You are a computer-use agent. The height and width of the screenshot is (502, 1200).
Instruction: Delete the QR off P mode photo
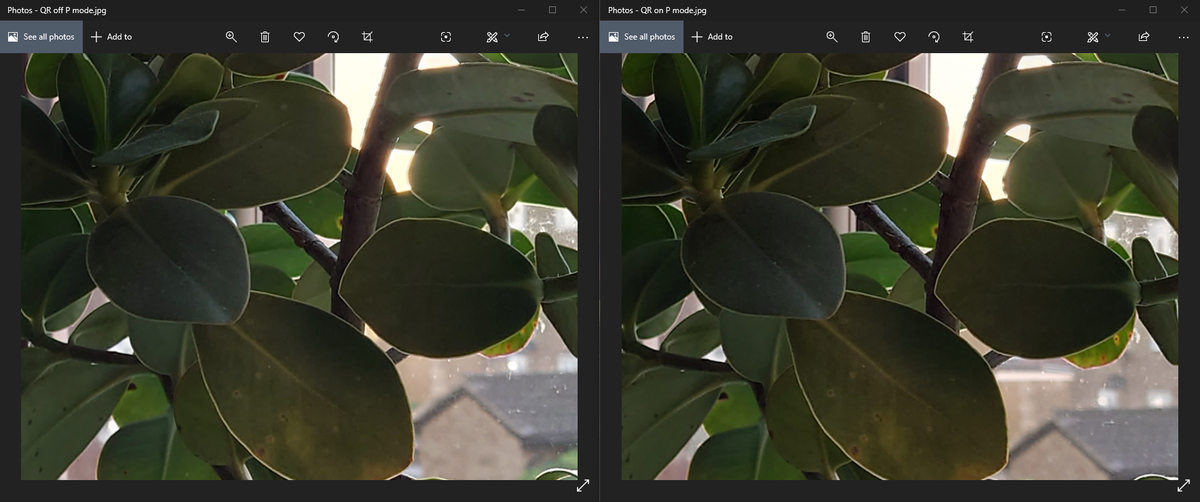click(265, 37)
